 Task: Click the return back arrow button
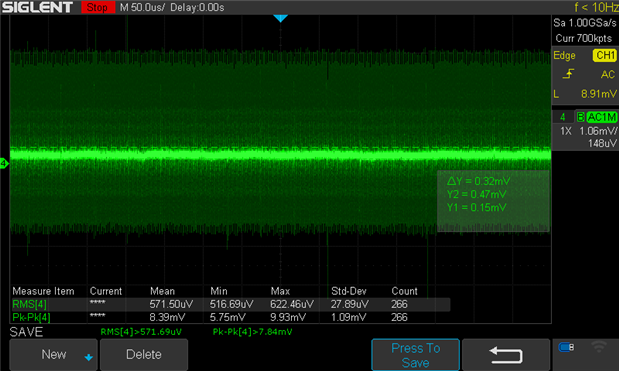tap(506, 355)
